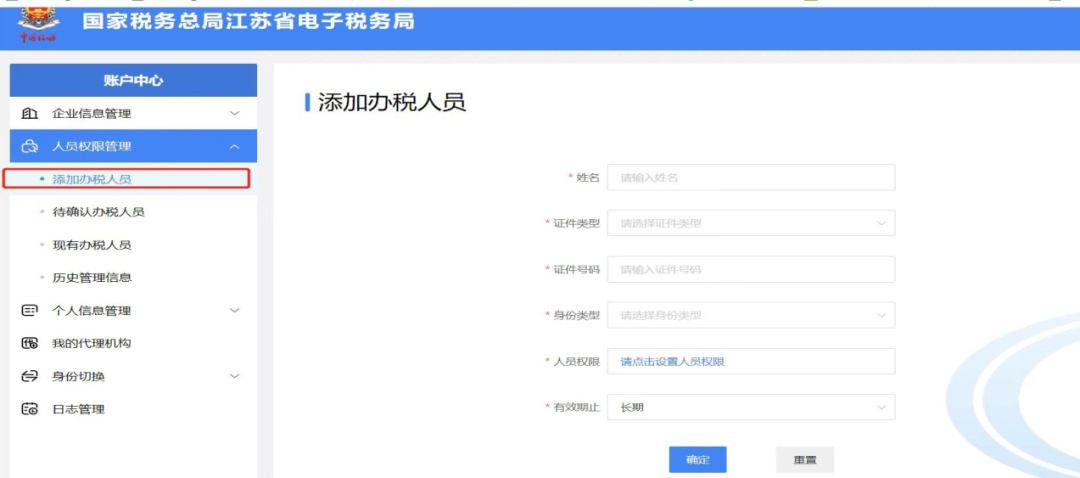Click the 身份切换 switch icon
This screenshot has width=1080, height=478.
tap(30, 376)
